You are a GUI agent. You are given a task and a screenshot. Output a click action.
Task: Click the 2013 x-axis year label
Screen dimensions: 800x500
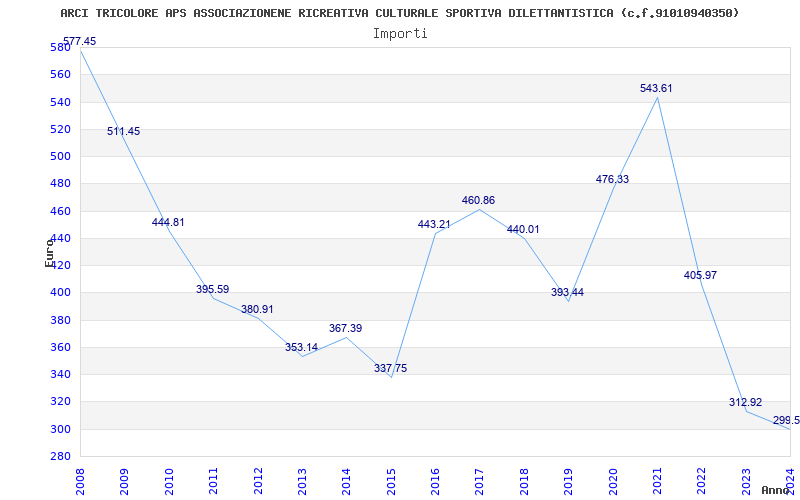[302, 481]
